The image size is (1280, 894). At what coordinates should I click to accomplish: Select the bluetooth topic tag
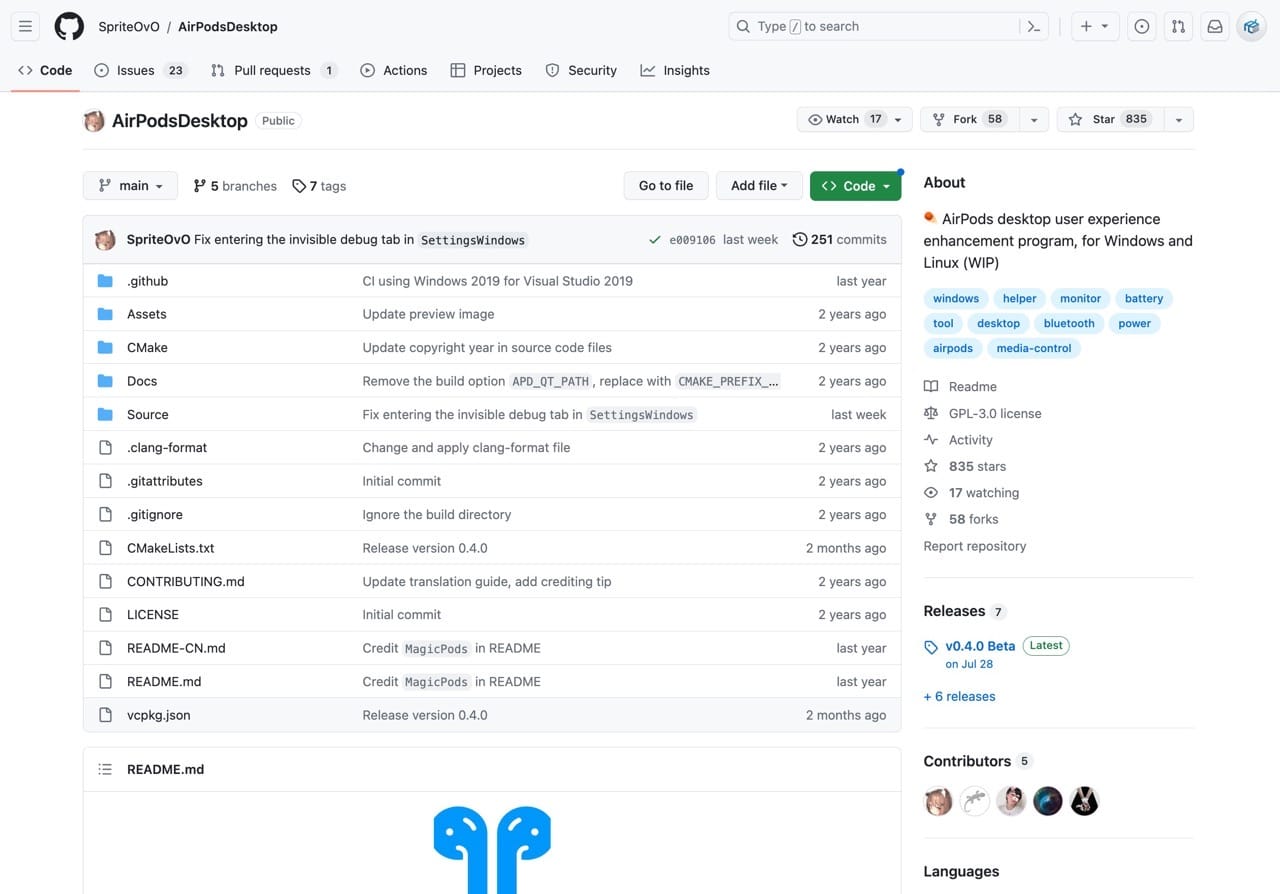click(1069, 324)
